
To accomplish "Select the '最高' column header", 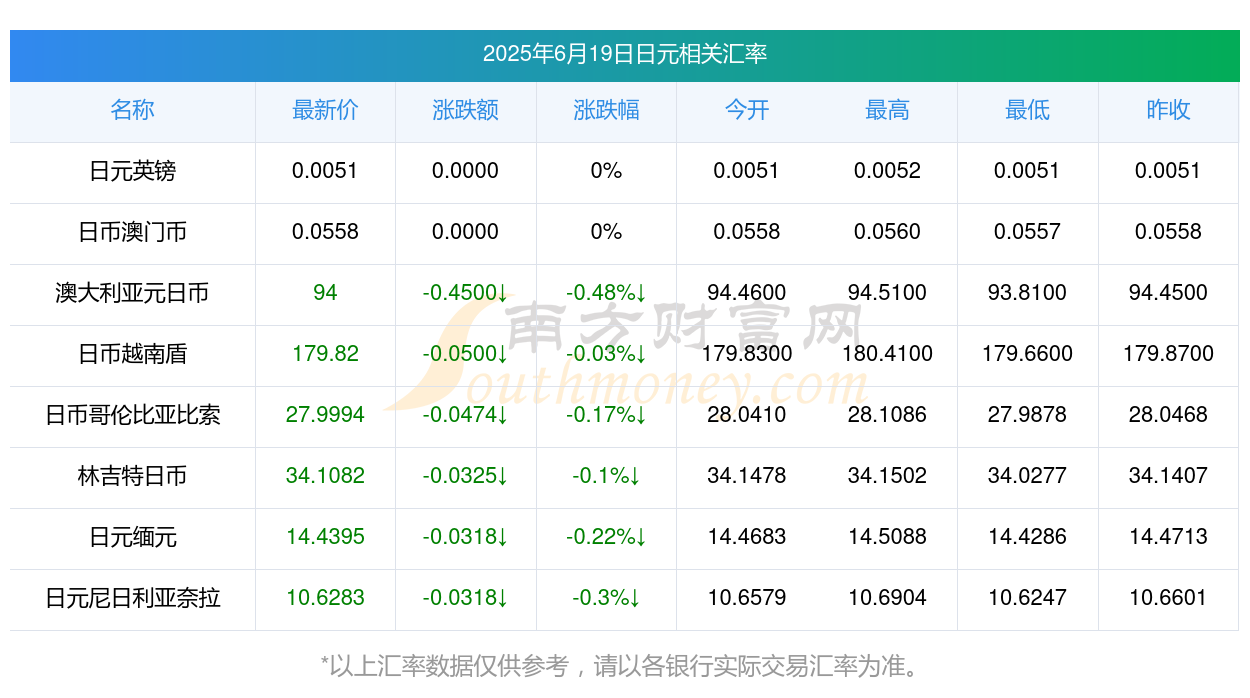I will pyautogui.click(x=887, y=110).
